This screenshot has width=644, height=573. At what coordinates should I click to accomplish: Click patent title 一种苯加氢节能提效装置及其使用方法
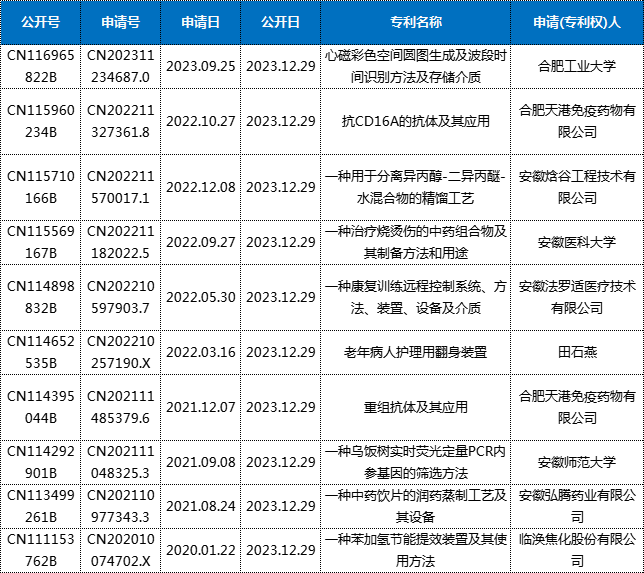coord(416,550)
